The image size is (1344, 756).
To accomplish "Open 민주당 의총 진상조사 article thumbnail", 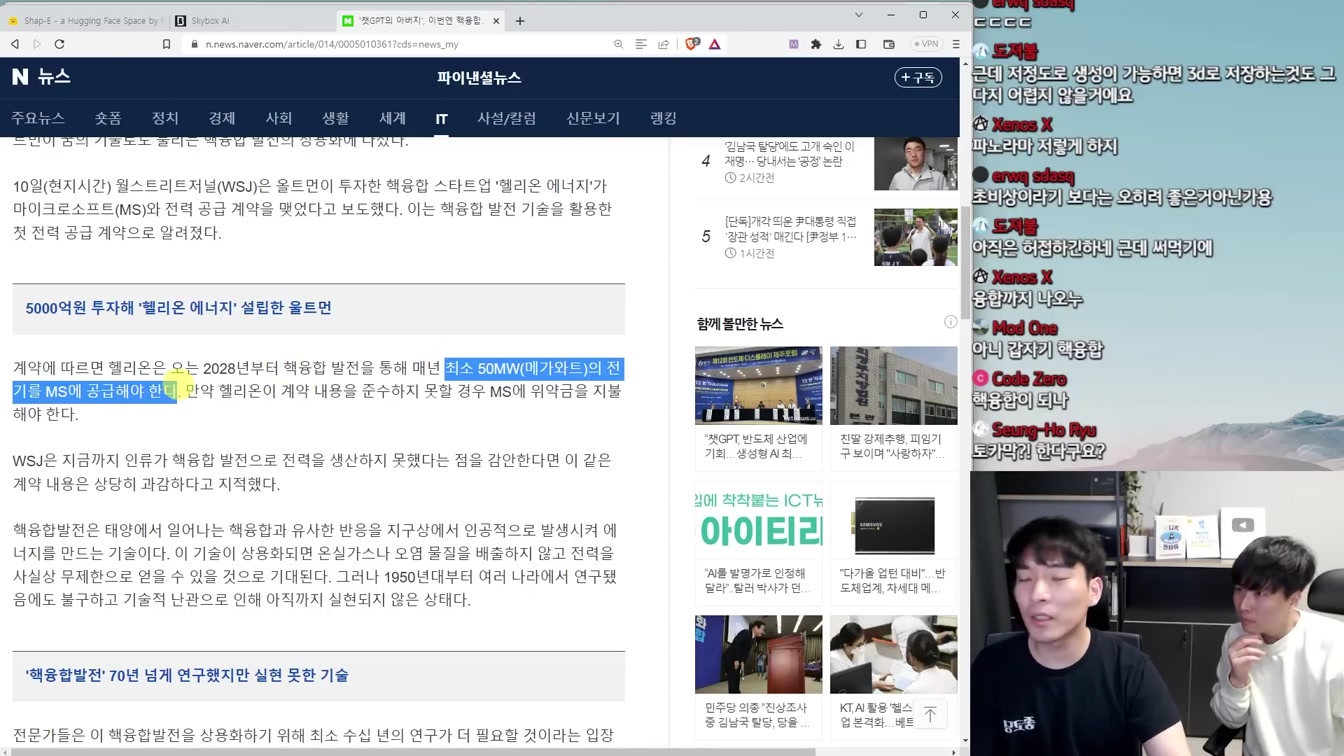I will click(758, 655).
